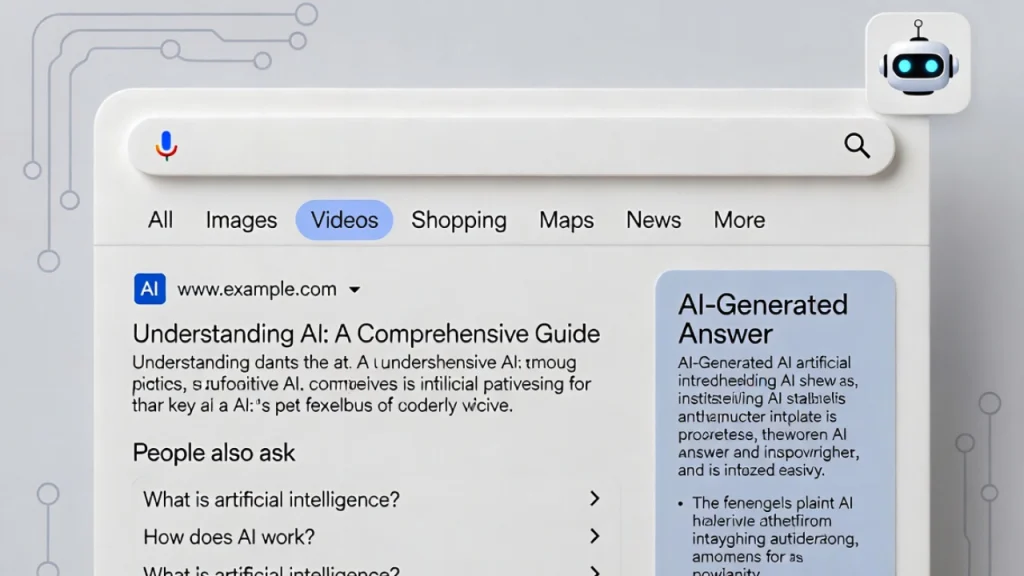
Task: Expand the dropdown arrow next to www.example.com
Action: click(x=354, y=289)
